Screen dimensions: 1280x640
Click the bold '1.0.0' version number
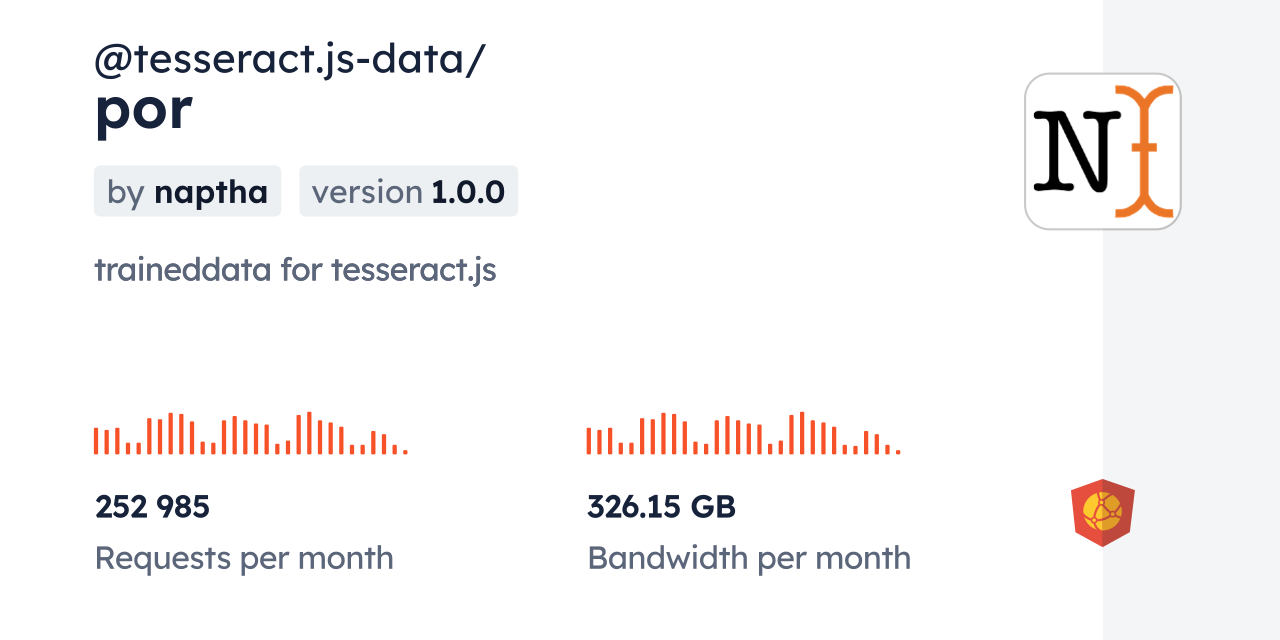click(468, 191)
